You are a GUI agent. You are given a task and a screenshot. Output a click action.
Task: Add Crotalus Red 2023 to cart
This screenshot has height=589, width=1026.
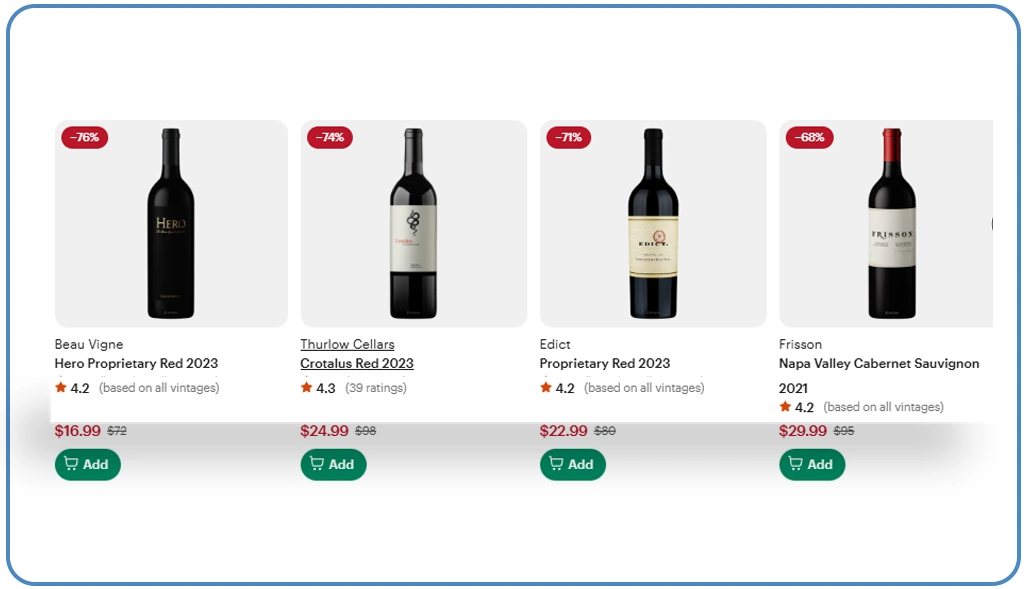point(333,464)
